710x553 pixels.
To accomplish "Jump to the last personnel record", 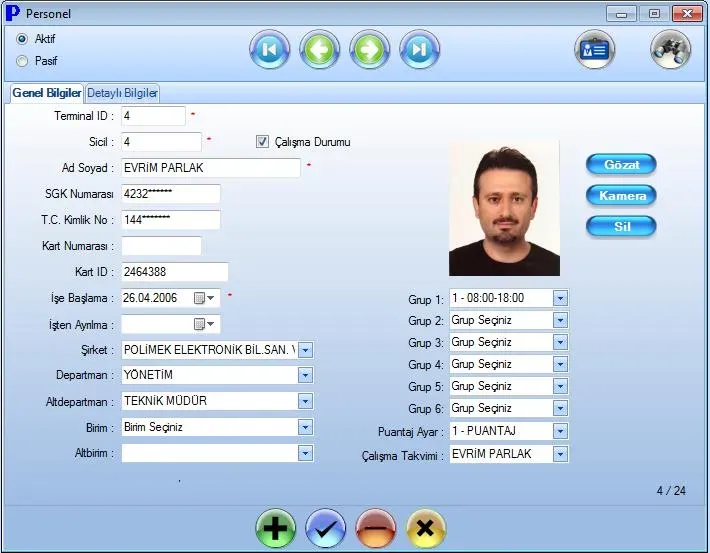I will (x=420, y=50).
